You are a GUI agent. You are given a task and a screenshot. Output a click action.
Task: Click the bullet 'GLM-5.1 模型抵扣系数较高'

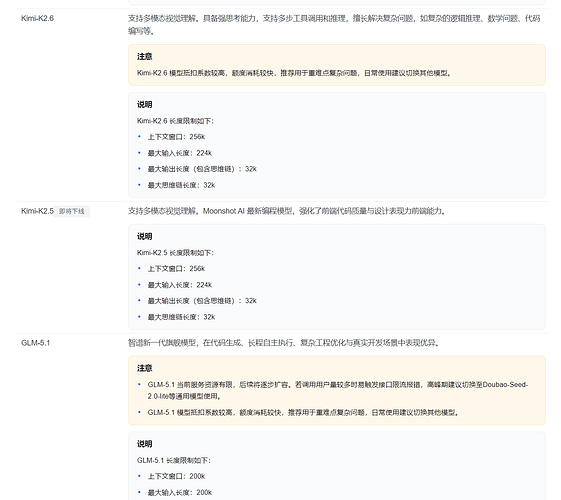[303, 412]
